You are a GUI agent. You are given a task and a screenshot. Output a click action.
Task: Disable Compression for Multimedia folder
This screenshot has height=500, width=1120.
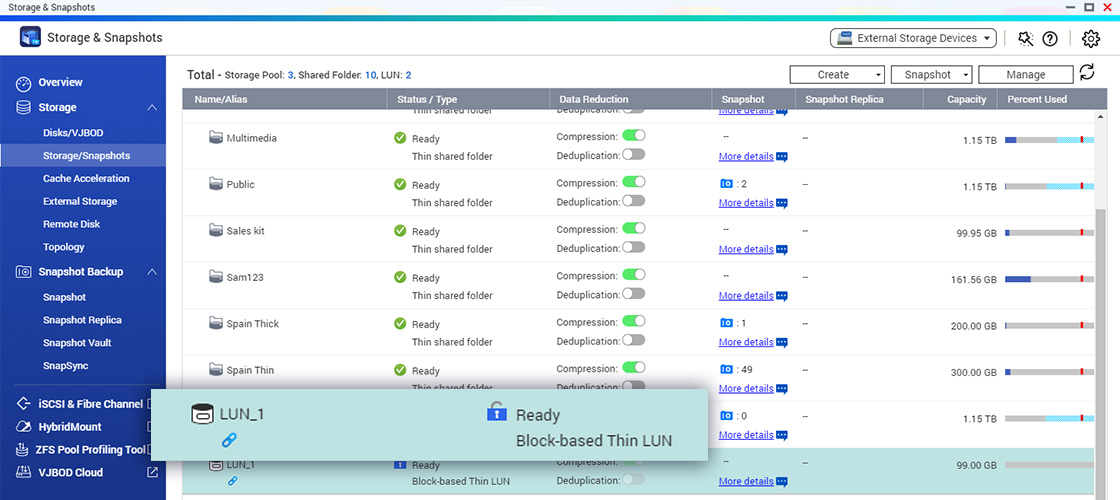634,135
